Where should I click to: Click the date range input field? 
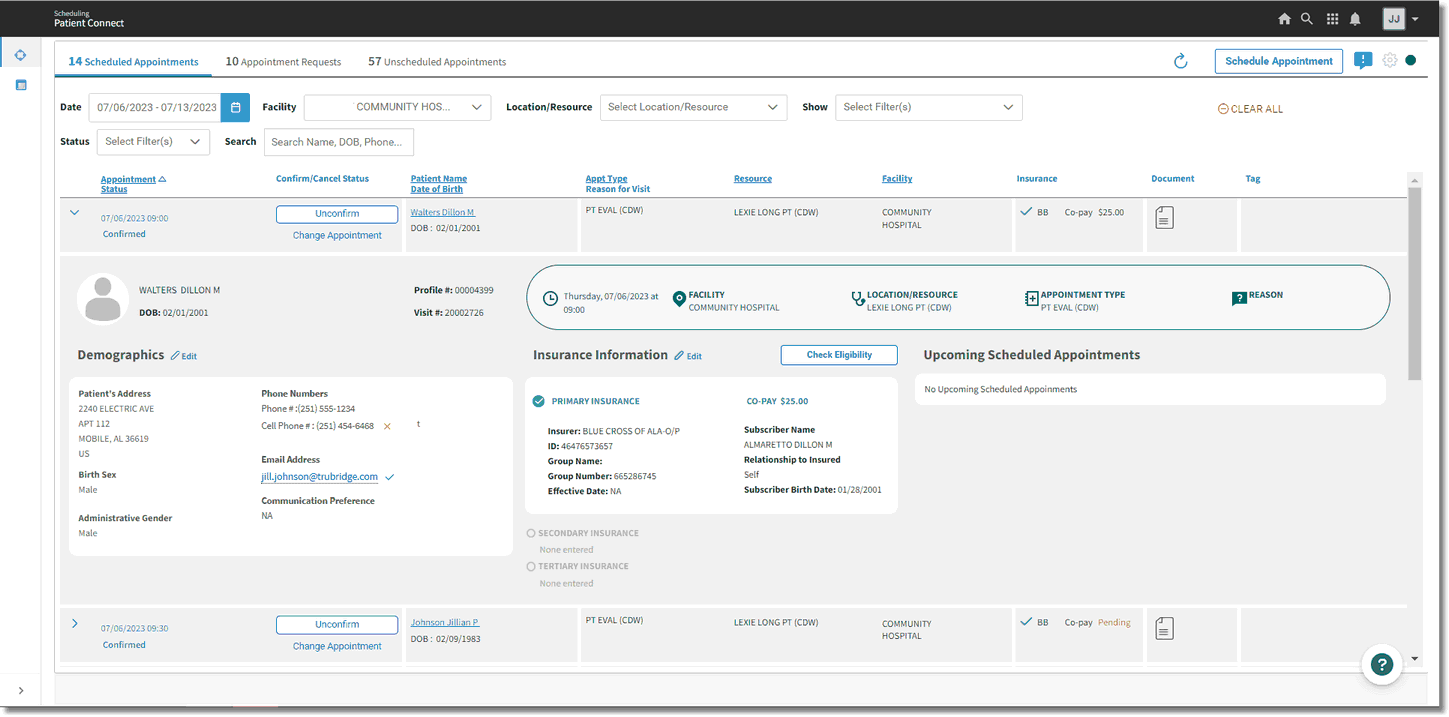point(155,107)
